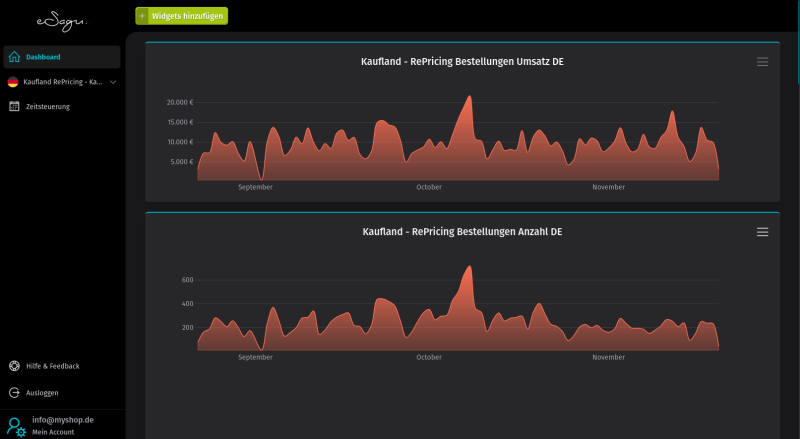Click the Widgets hinzufügen button
Image resolution: width=800 pixels, height=439 pixels.
pos(182,16)
